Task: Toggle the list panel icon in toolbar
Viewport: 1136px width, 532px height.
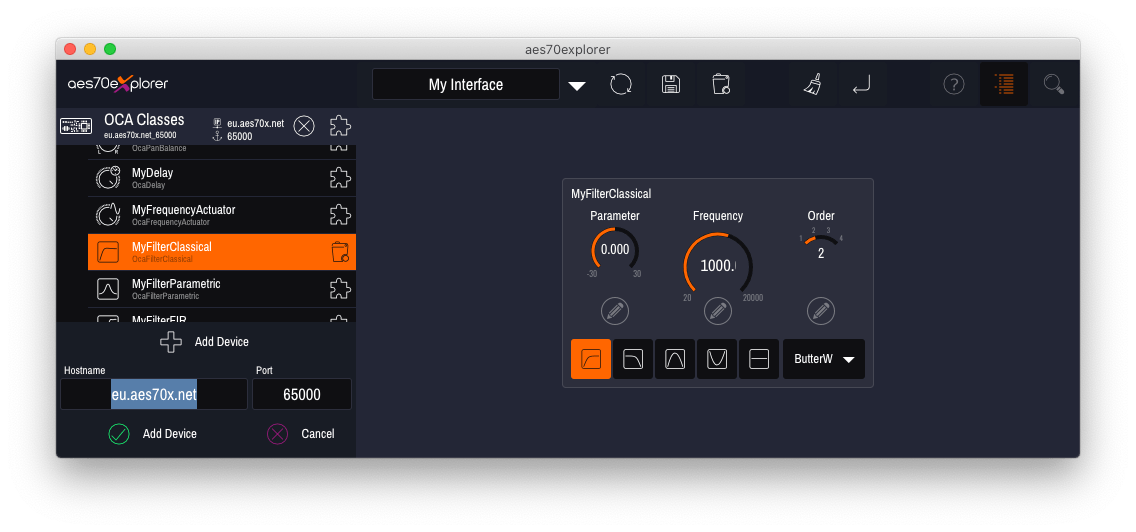Action: coord(1003,85)
